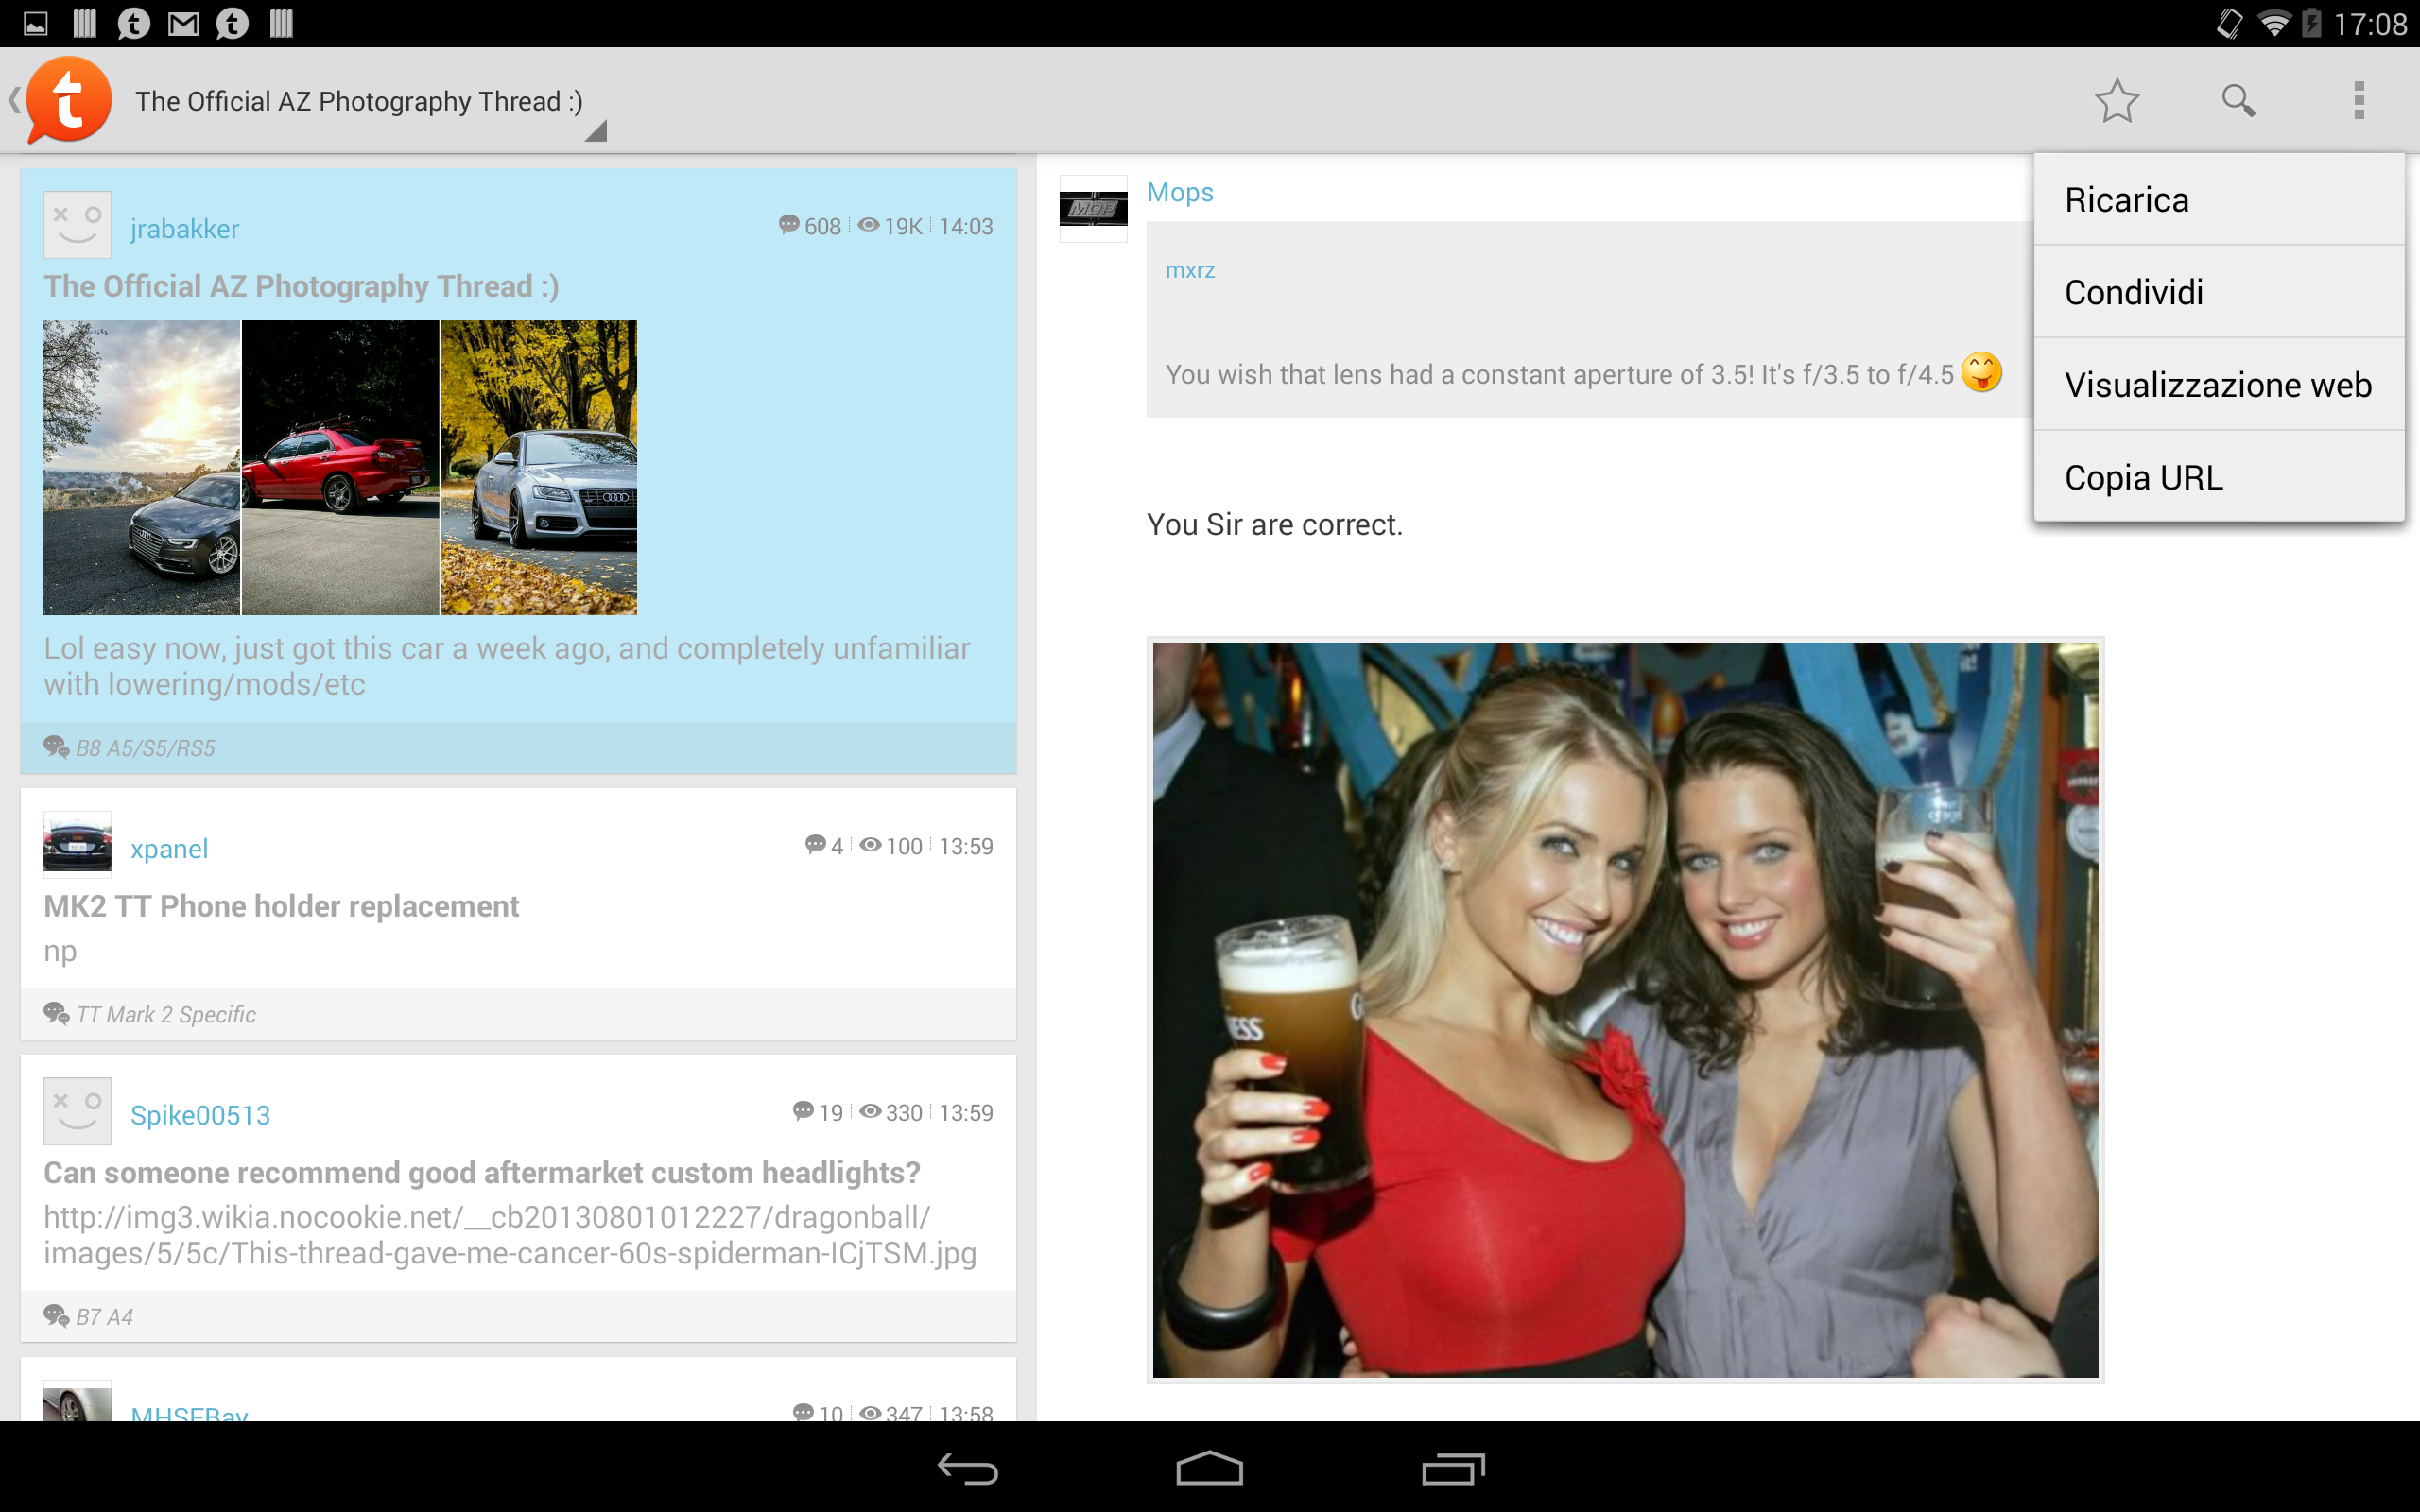Viewport: 2420px width, 1512px height.
Task: Expand the thread title dropdown arrow
Action: tap(596, 131)
